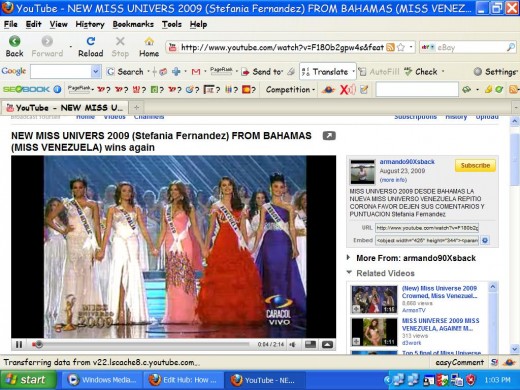520x390 pixels.
Task: Click the video progress seek bar
Action: point(141,345)
